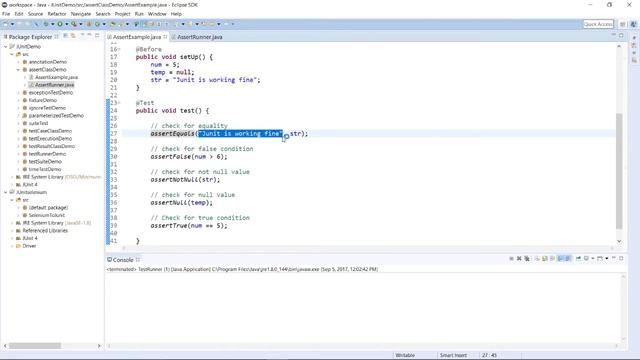Toggle Pin Console button
Screen dimensions: 640x360
point(578,258)
